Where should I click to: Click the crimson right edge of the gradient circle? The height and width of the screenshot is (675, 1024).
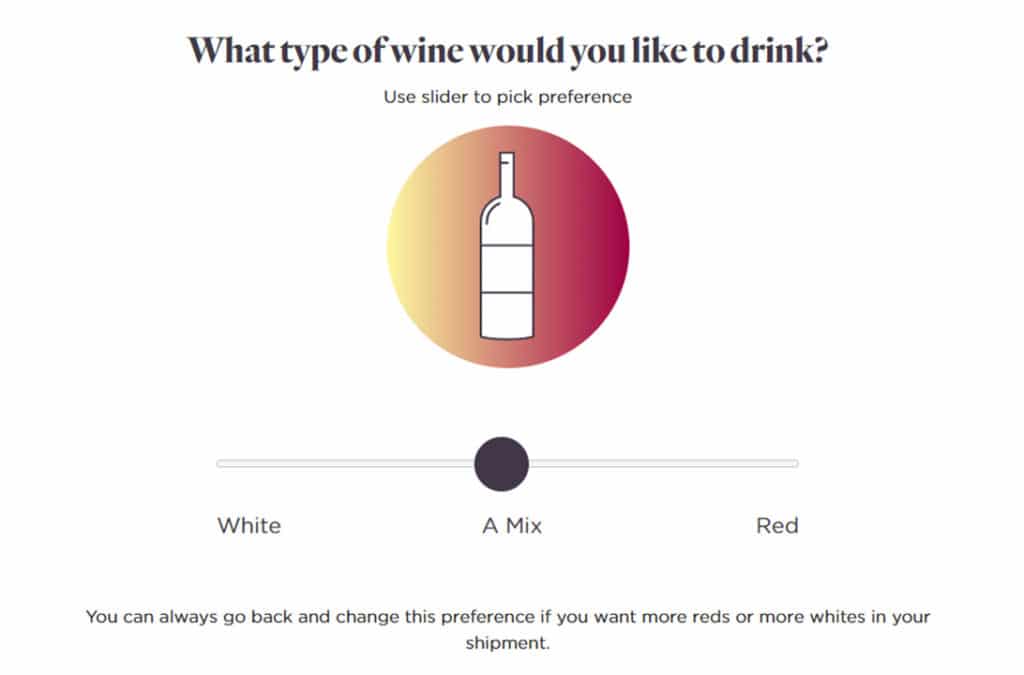[x=615, y=247]
